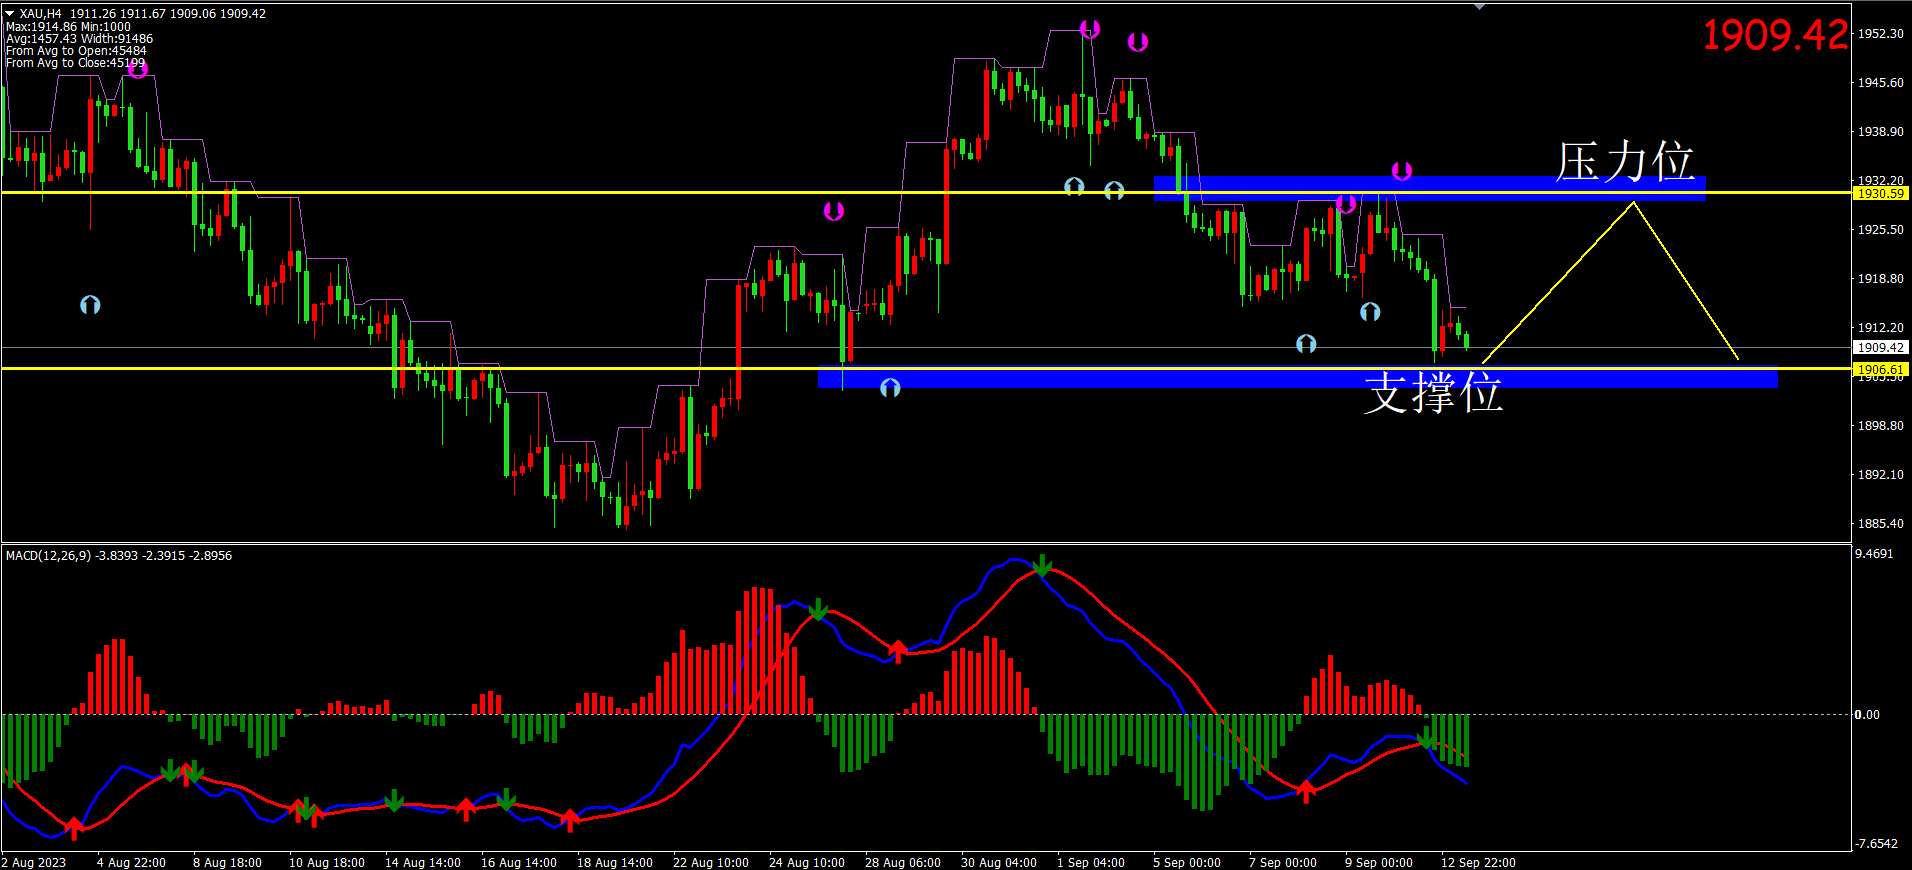Click the 12 Sep 22:00 time axis label
Screen dimensions: 1912x870
[x=1478, y=862]
